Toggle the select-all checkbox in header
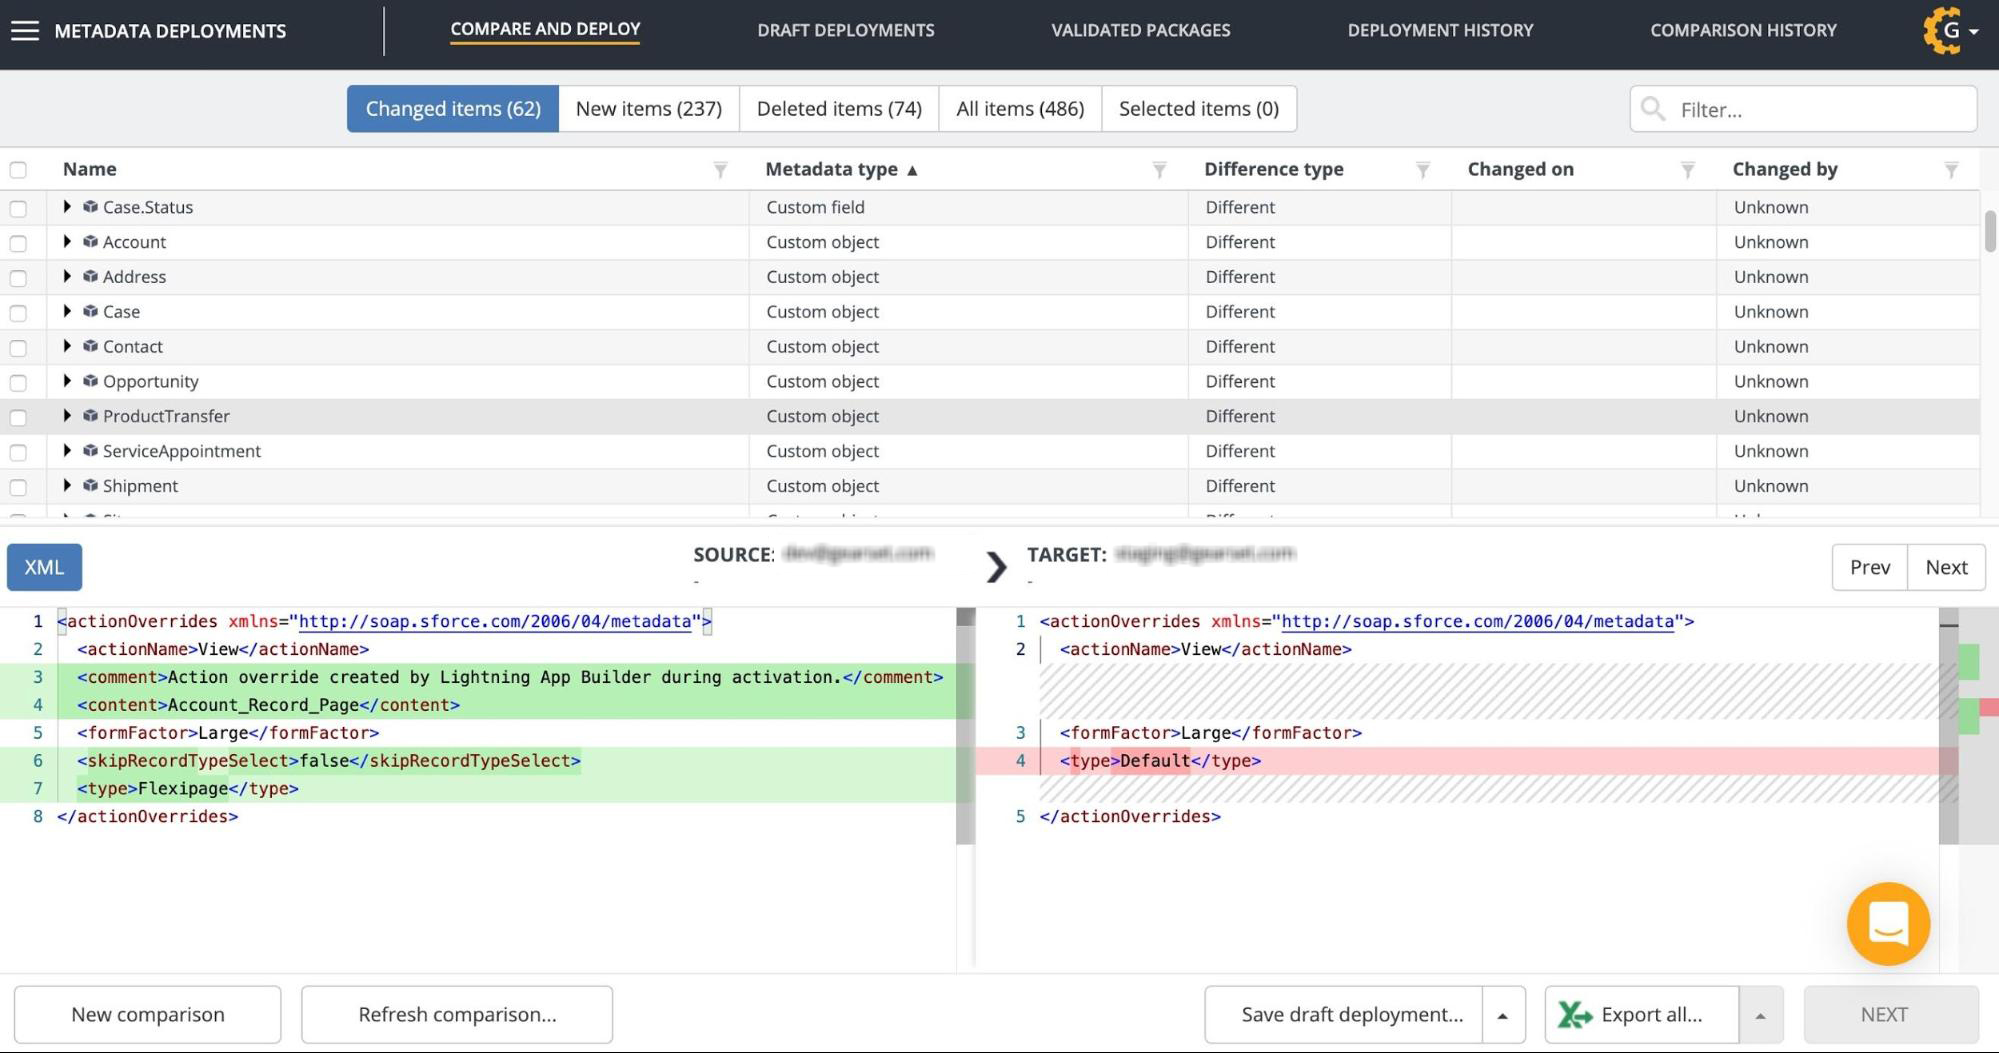The width and height of the screenshot is (1999, 1053). click(18, 170)
